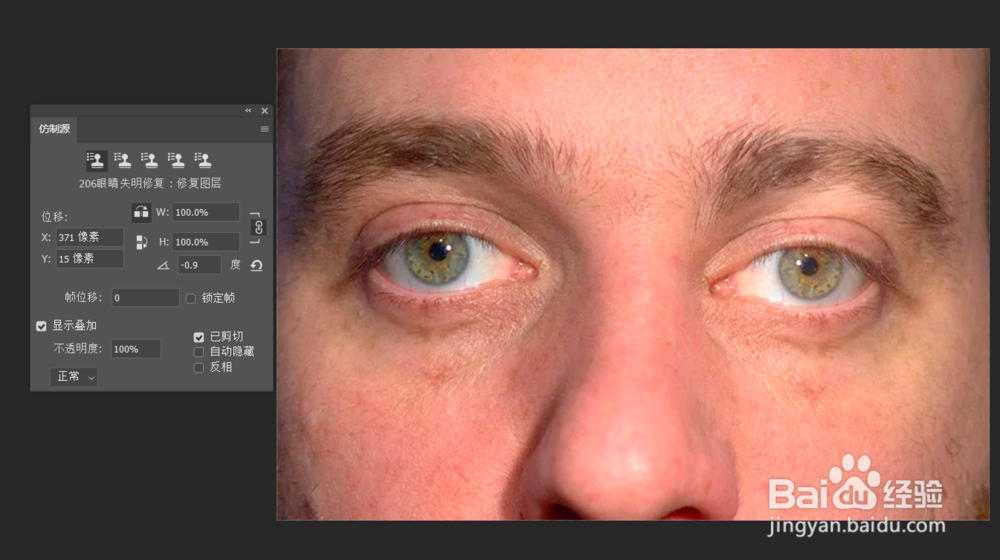The image size is (1000, 560).
Task: Open the 正常 blend mode dropdown
Action: click(x=74, y=377)
